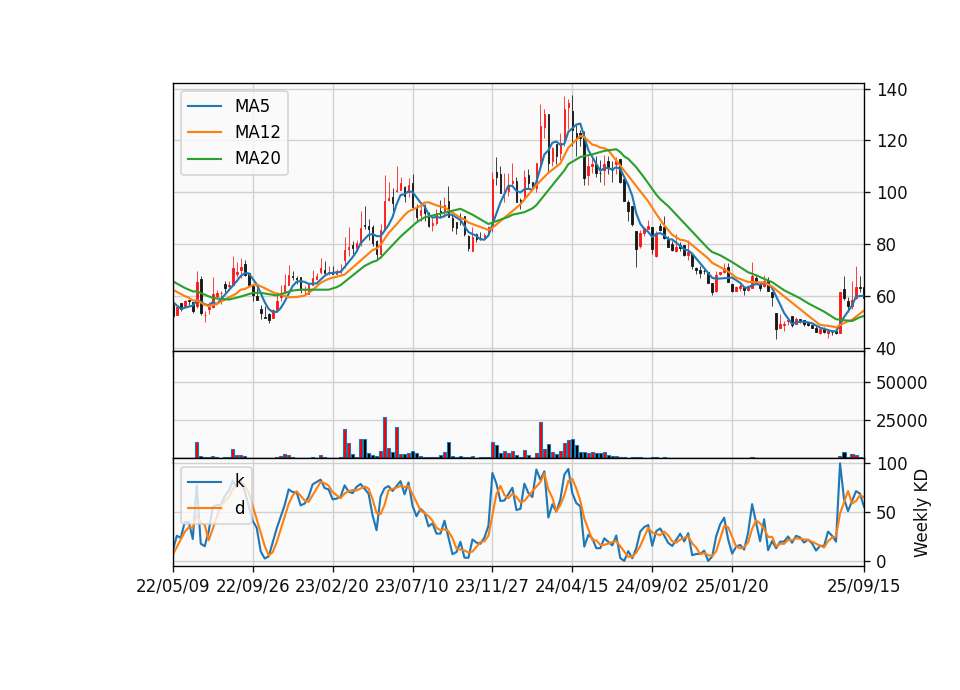Click the 140 price axis label
The image size is (960, 690).
pos(892,90)
